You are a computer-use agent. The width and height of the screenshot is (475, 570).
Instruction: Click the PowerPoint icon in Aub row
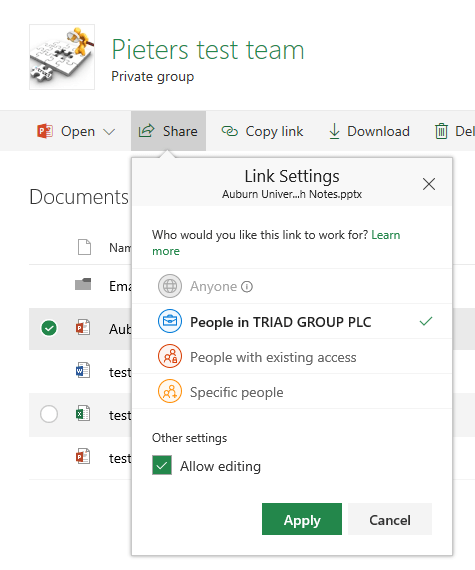[83, 328]
